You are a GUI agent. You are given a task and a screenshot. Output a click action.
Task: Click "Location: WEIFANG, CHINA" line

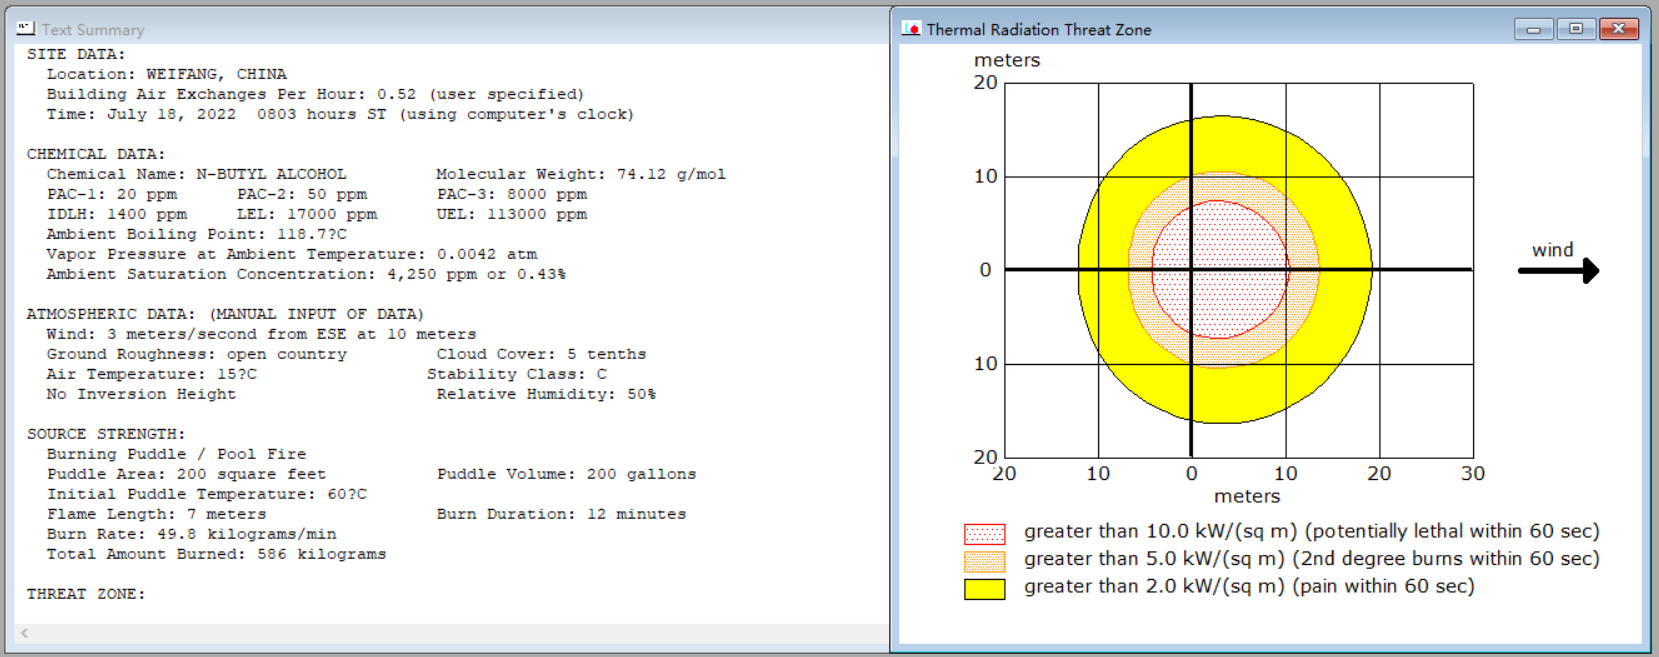pos(166,74)
